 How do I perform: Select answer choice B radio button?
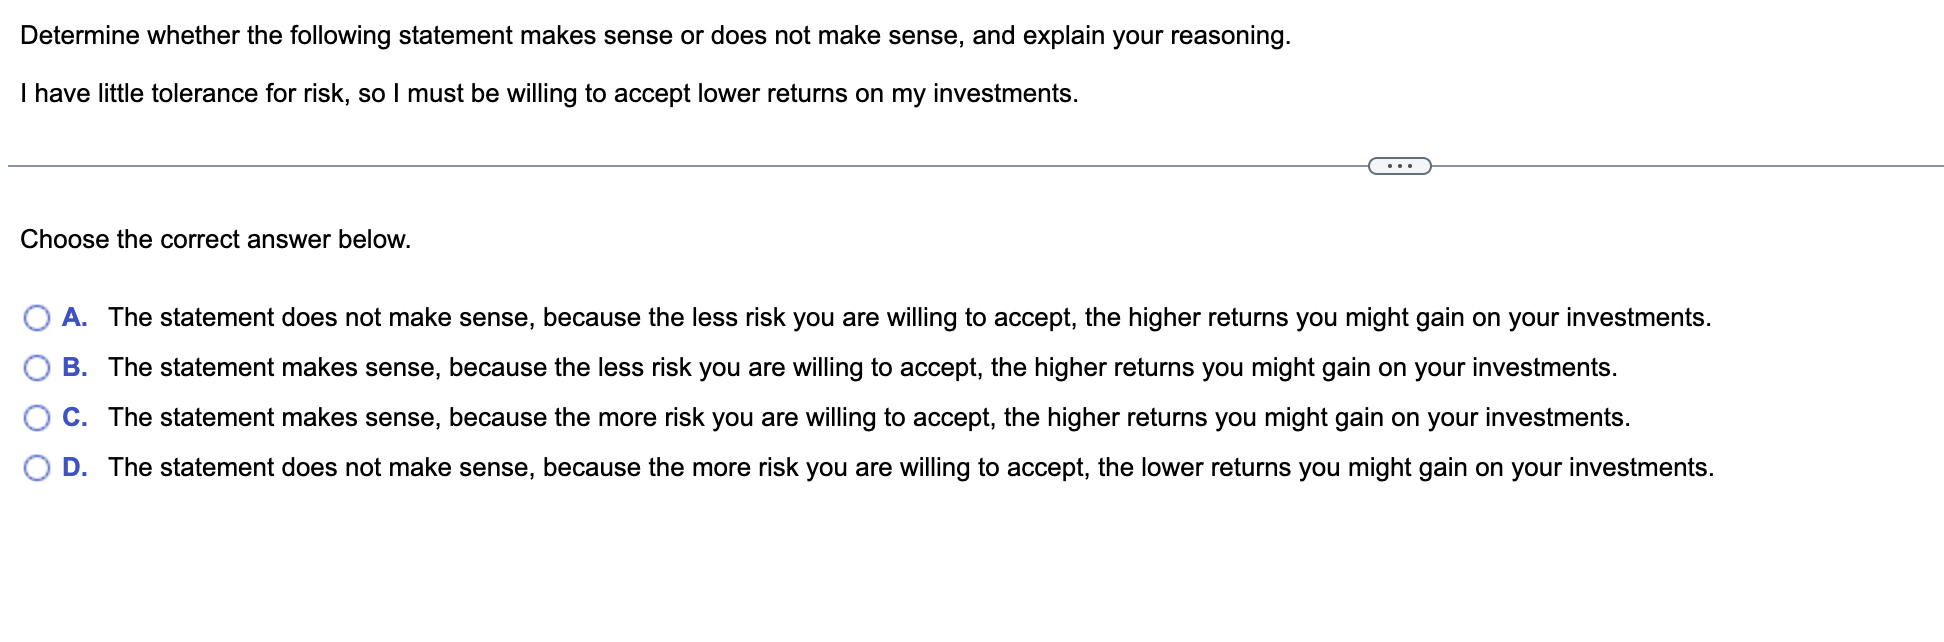[37, 368]
